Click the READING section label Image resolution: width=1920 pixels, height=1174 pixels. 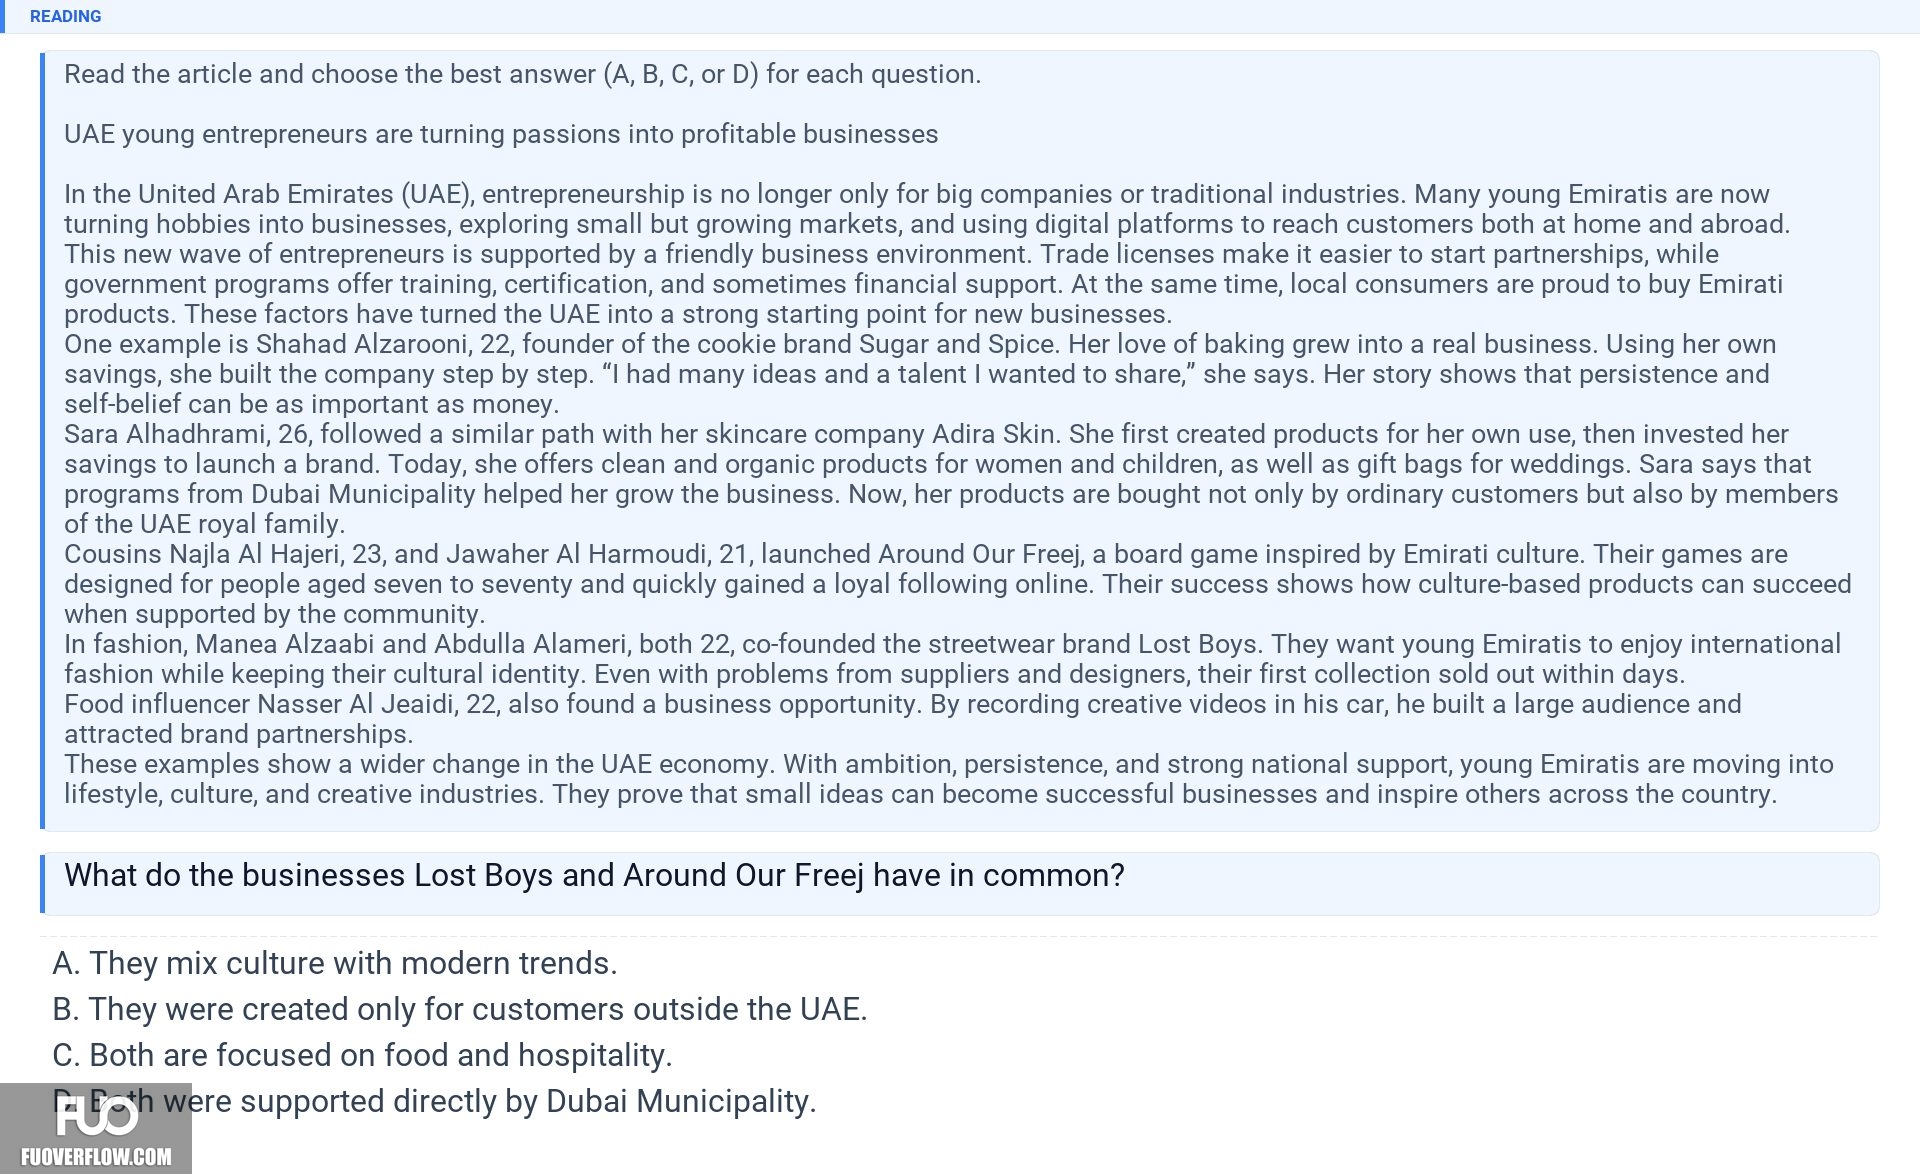coord(65,16)
